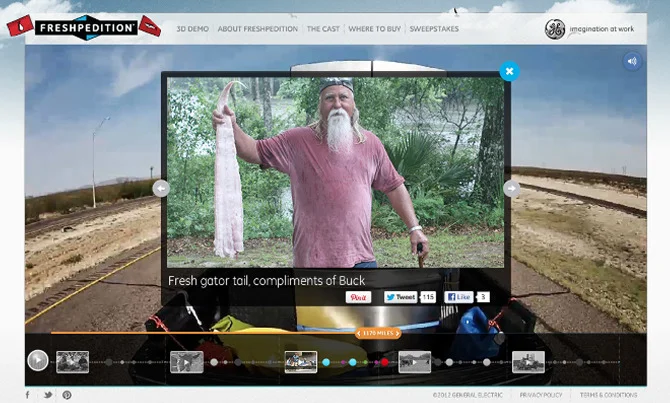
Task: Select the red dot on timeline
Action: 385,362
